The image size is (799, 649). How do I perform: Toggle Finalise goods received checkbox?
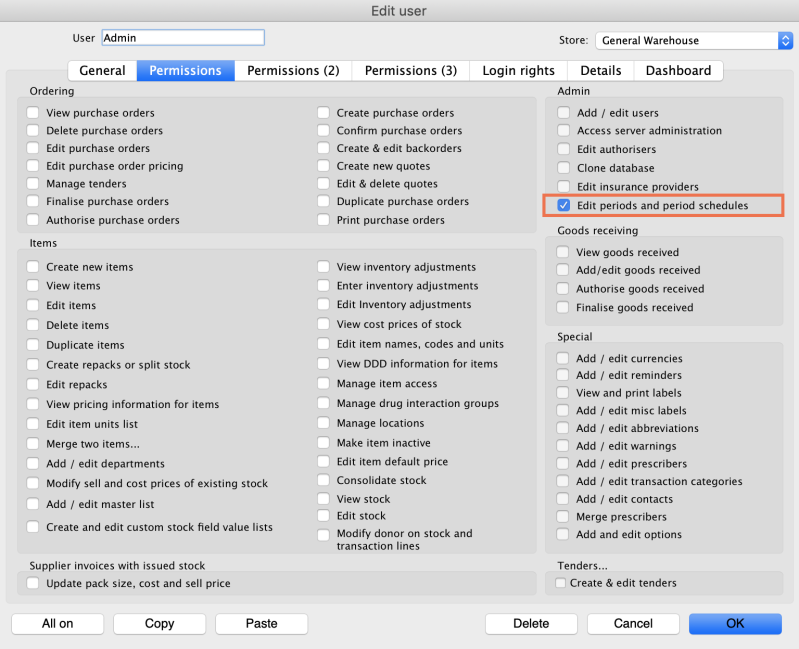click(x=563, y=307)
